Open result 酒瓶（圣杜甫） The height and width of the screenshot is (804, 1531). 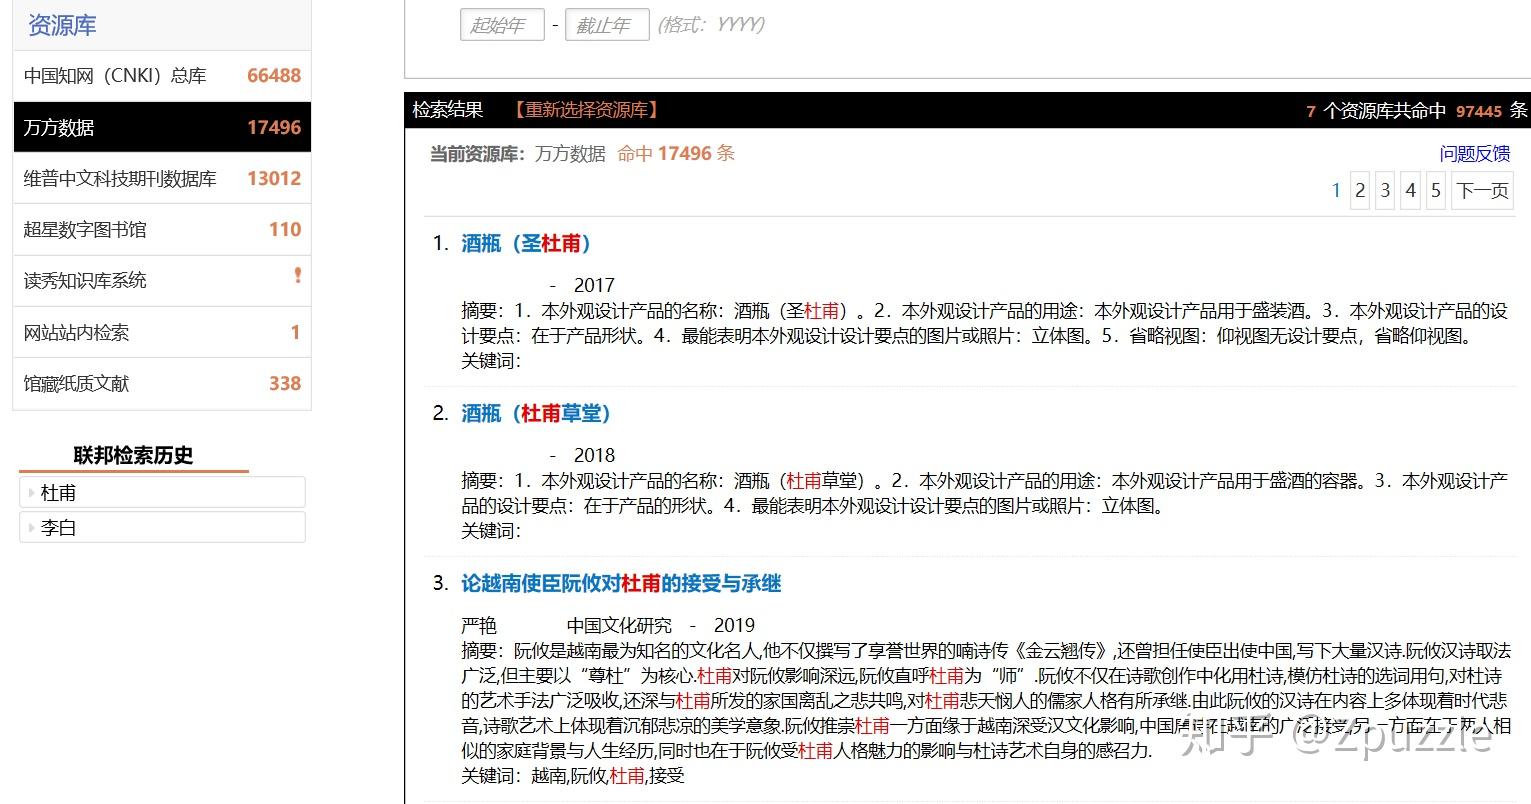tap(526, 243)
